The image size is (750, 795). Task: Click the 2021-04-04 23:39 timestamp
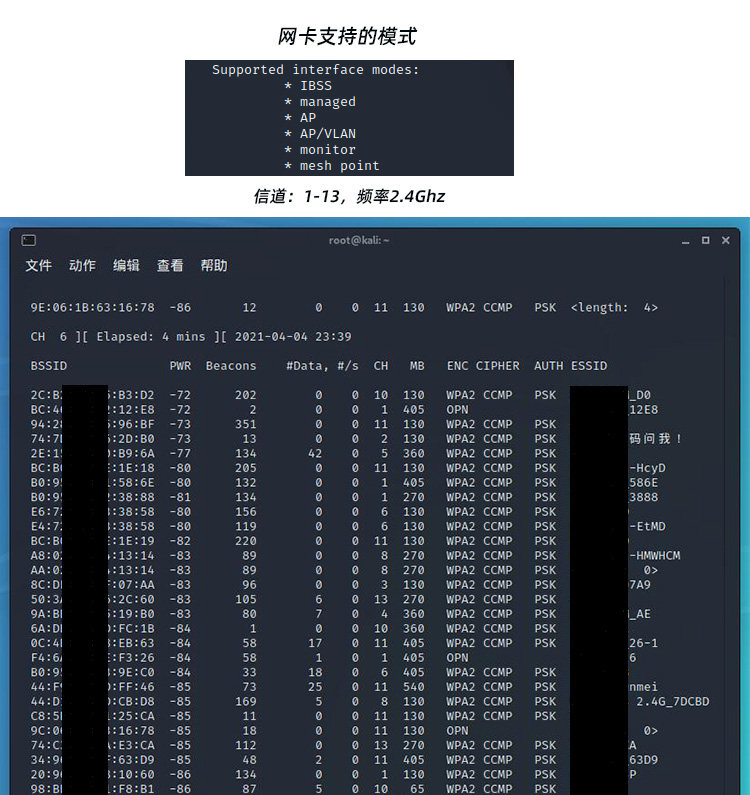293,337
